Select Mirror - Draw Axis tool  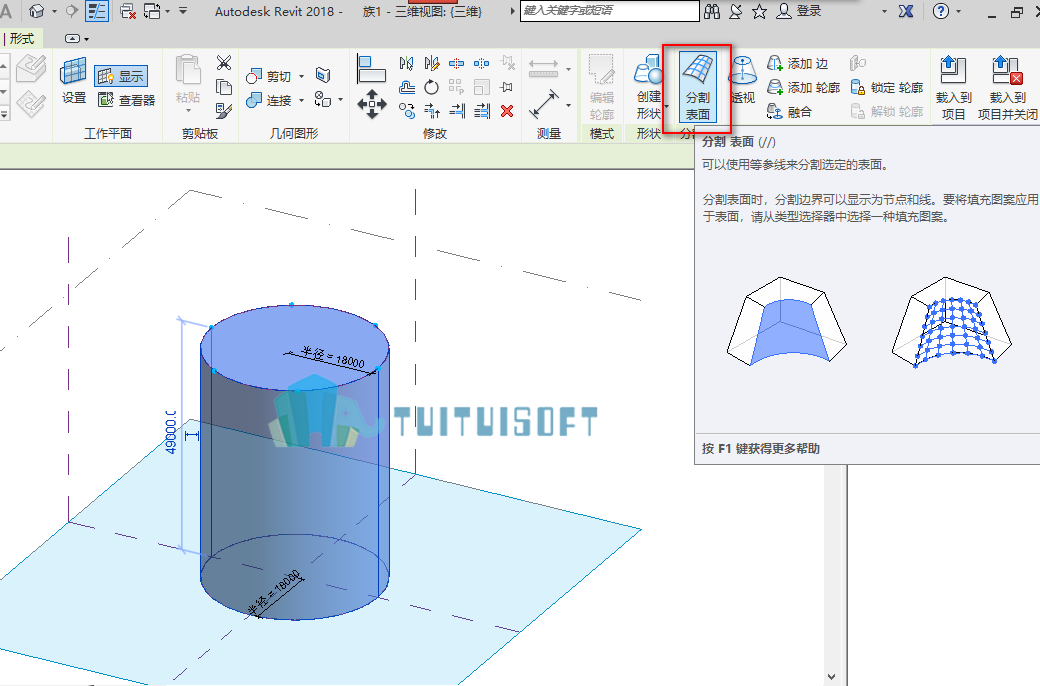point(432,64)
